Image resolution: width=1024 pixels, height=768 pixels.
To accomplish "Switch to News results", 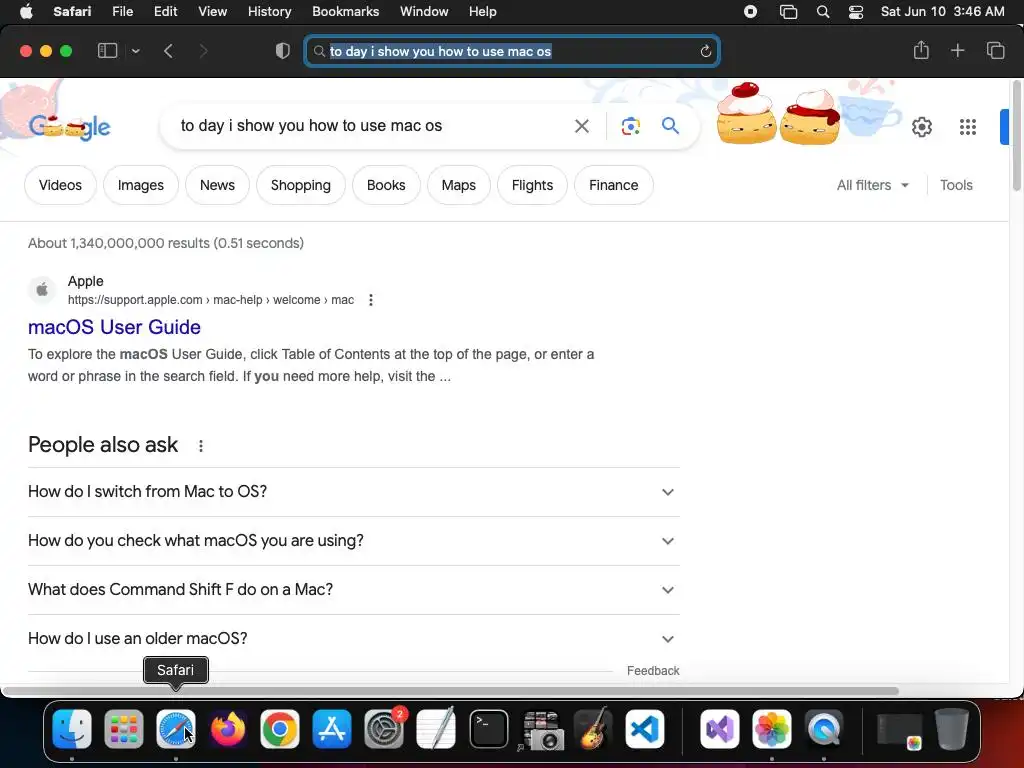I will (217, 185).
